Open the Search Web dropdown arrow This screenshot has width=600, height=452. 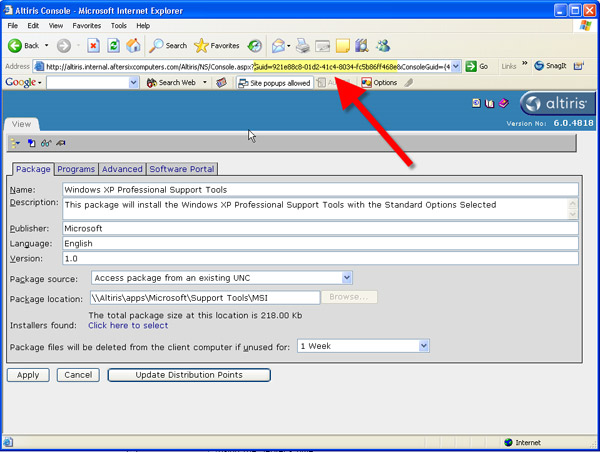coord(205,82)
